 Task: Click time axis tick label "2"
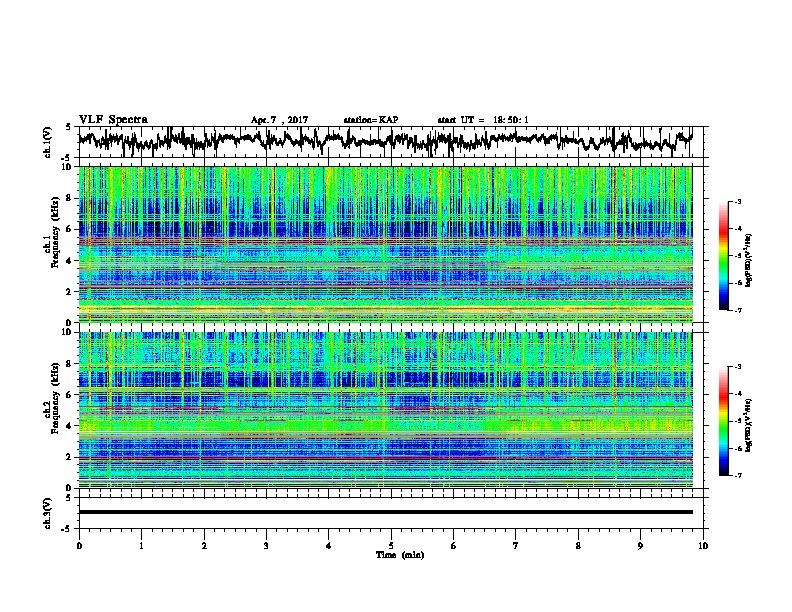click(x=204, y=546)
